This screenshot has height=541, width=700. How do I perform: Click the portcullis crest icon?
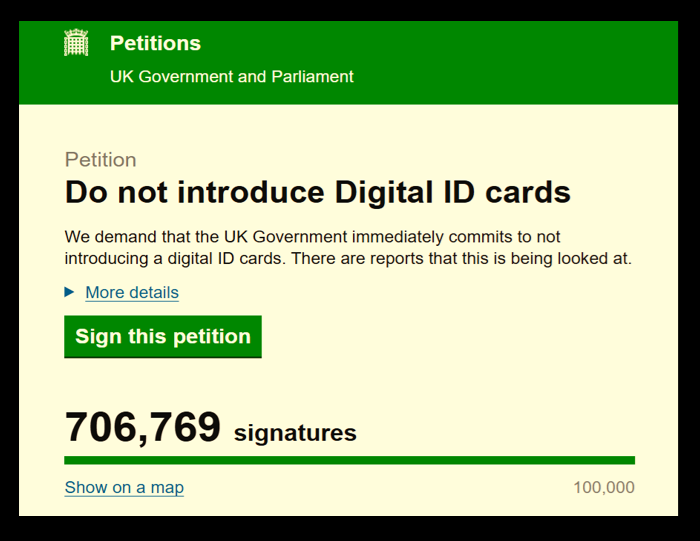coord(76,43)
